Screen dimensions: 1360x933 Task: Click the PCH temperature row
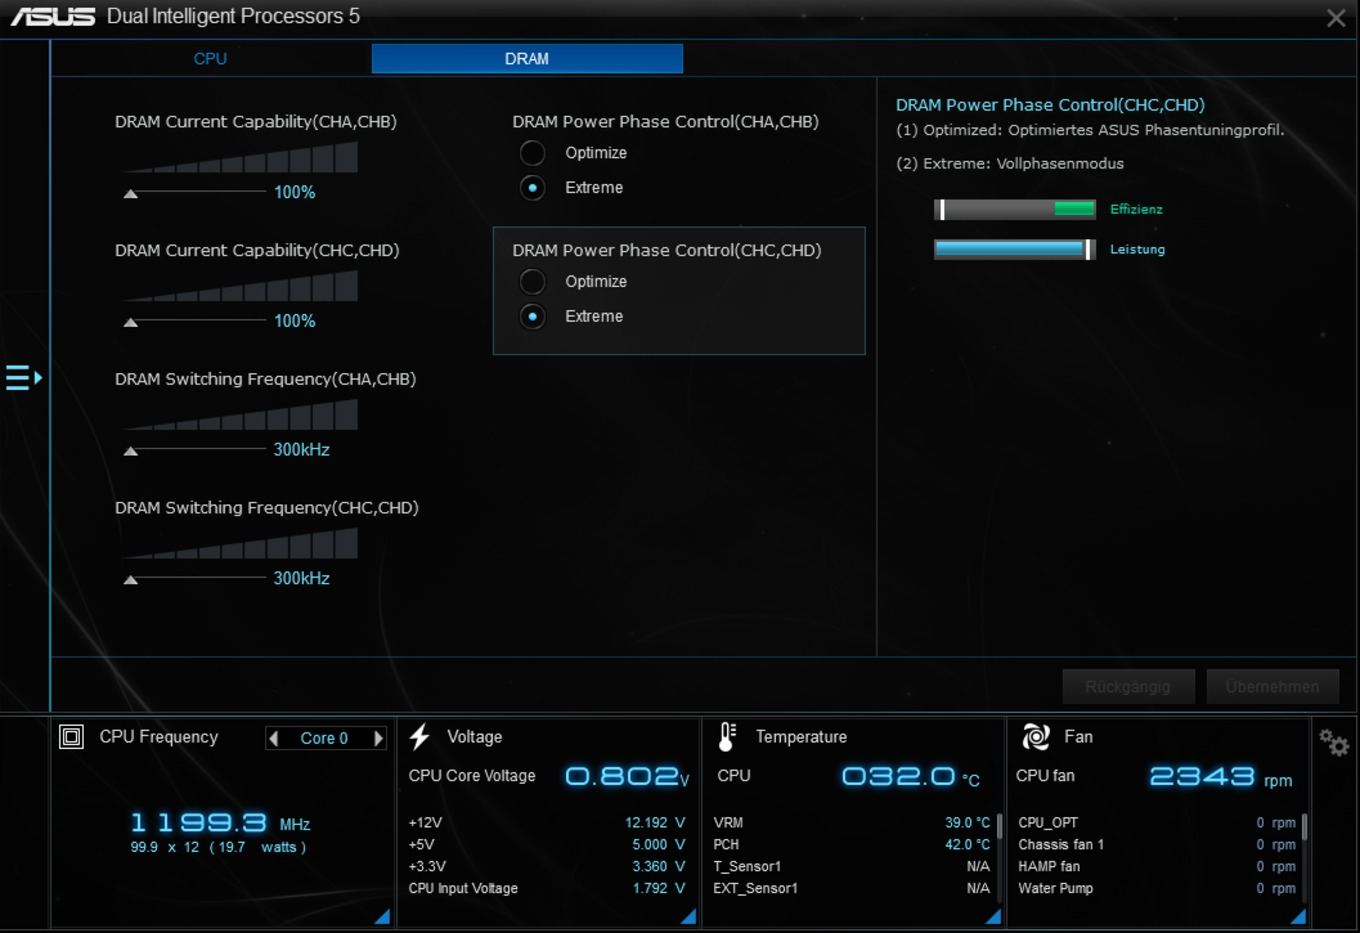pyautogui.click(x=852, y=845)
